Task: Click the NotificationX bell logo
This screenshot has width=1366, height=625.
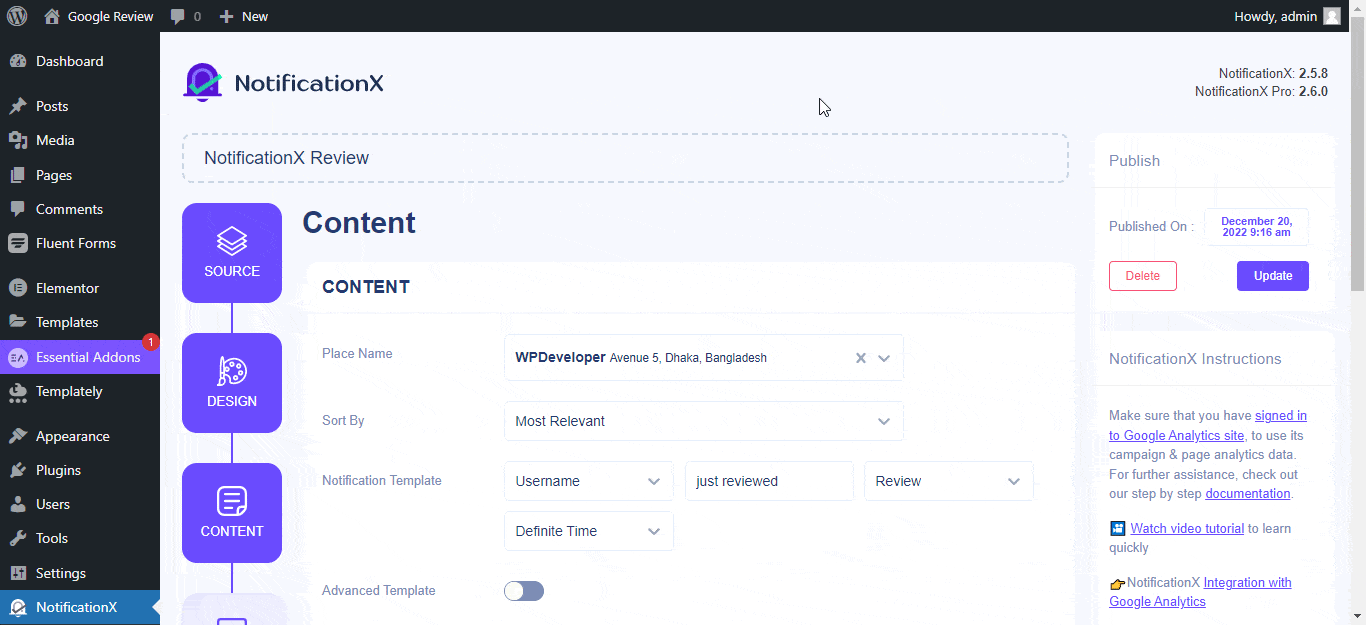Action: pos(203,83)
